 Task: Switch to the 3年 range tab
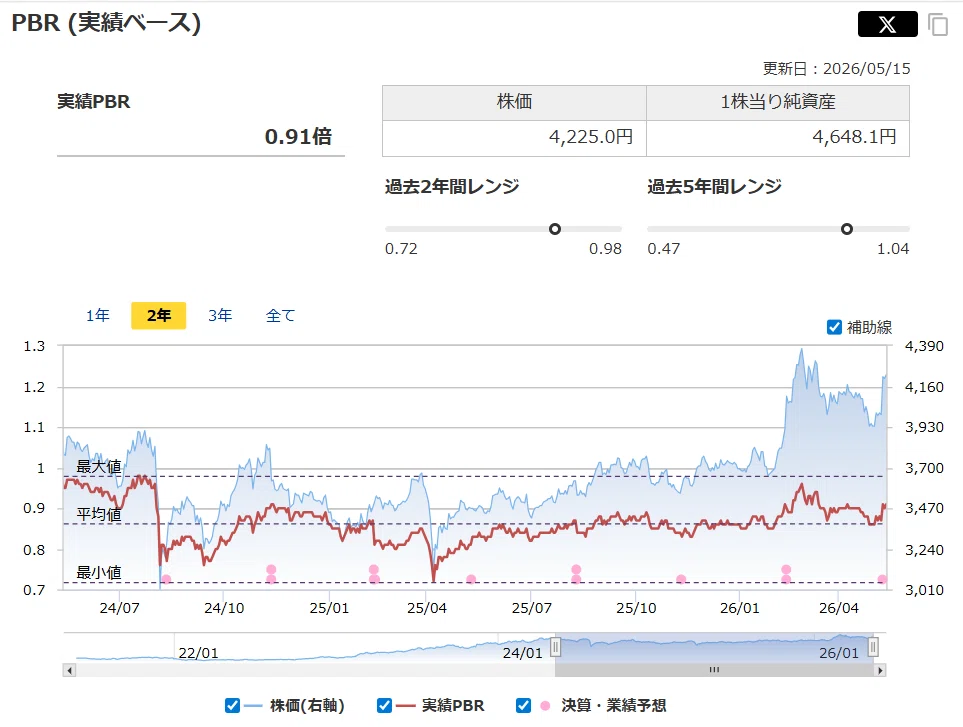(220, 316)
